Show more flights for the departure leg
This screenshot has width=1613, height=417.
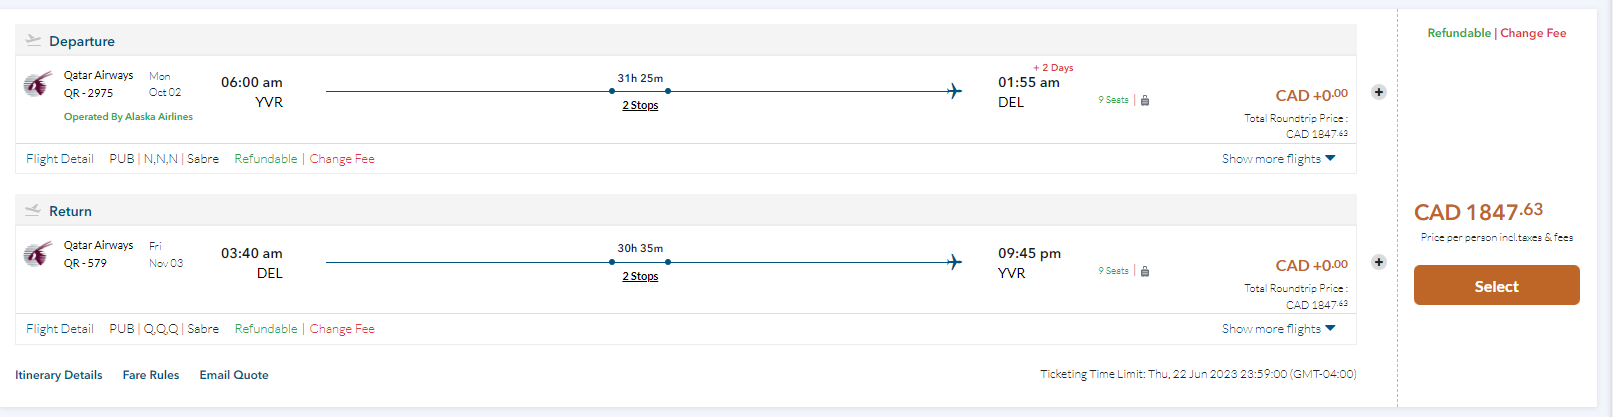coord(1278,159)
